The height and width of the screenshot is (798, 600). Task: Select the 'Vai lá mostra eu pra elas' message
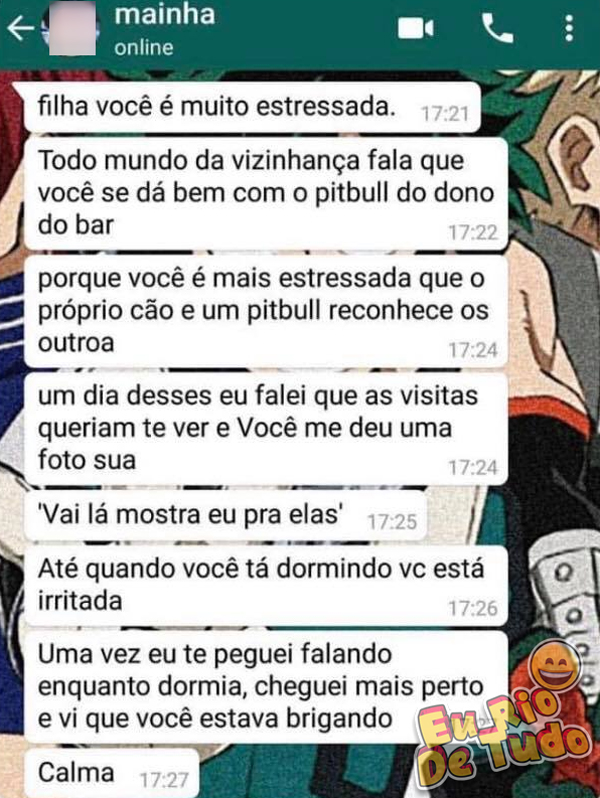(x=225, y=515)
